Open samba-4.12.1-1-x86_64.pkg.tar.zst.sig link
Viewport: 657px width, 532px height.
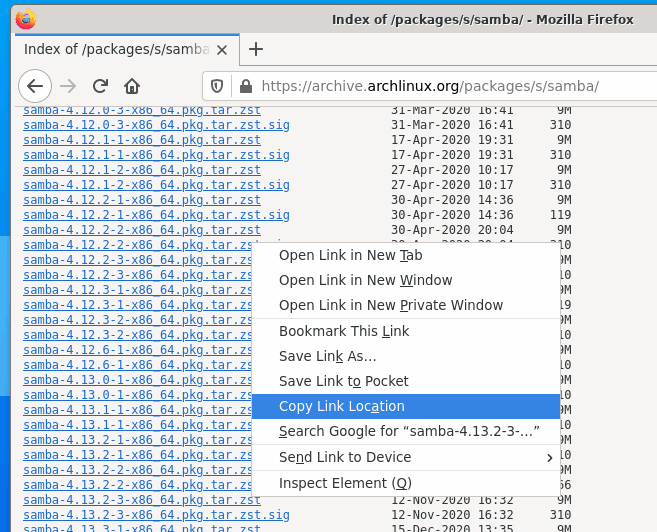pyautogui.click(x=156, y=155)
